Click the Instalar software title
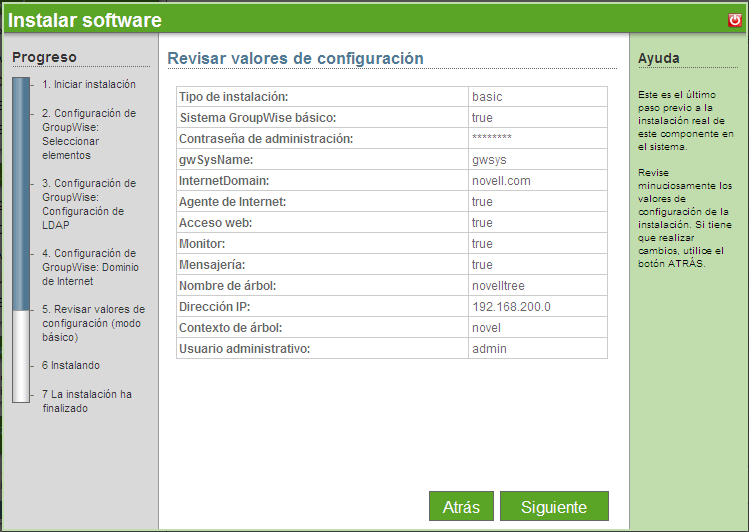This screenshot has height=532, width=749. coord(85,20)
